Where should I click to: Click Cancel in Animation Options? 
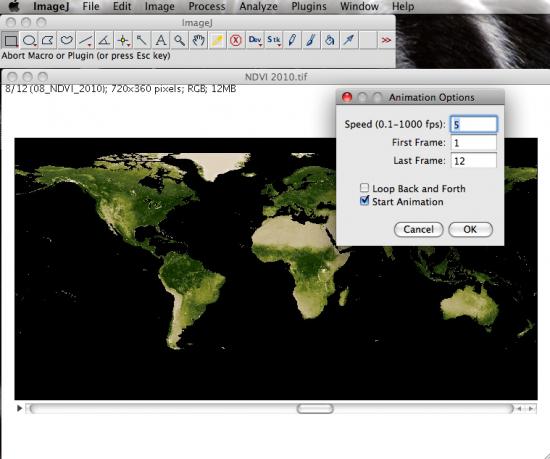[418, 230]
